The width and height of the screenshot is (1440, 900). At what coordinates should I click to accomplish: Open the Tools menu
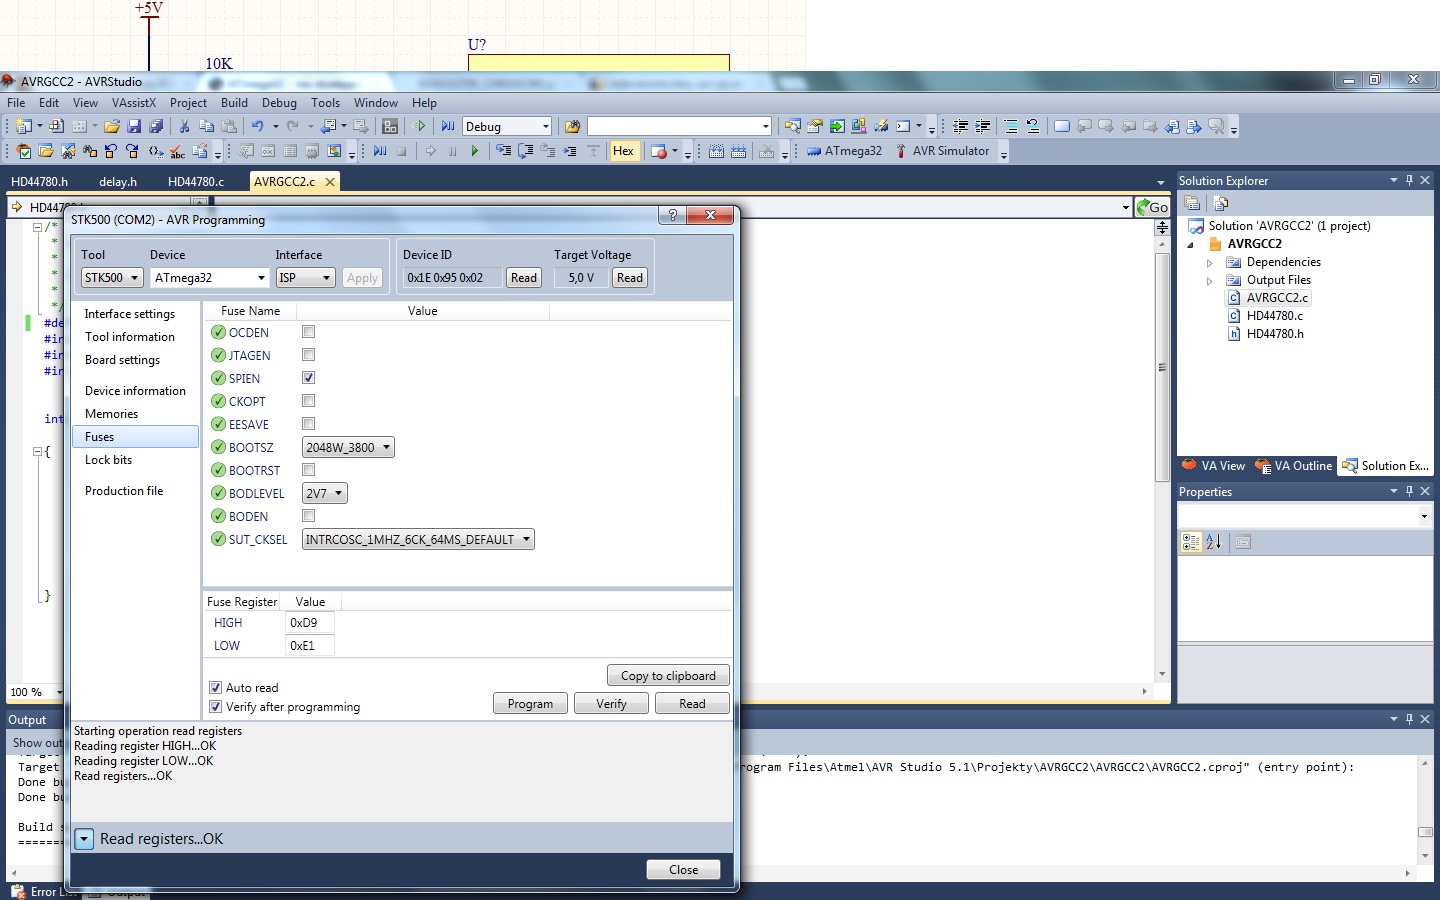(x=325, y=103)
